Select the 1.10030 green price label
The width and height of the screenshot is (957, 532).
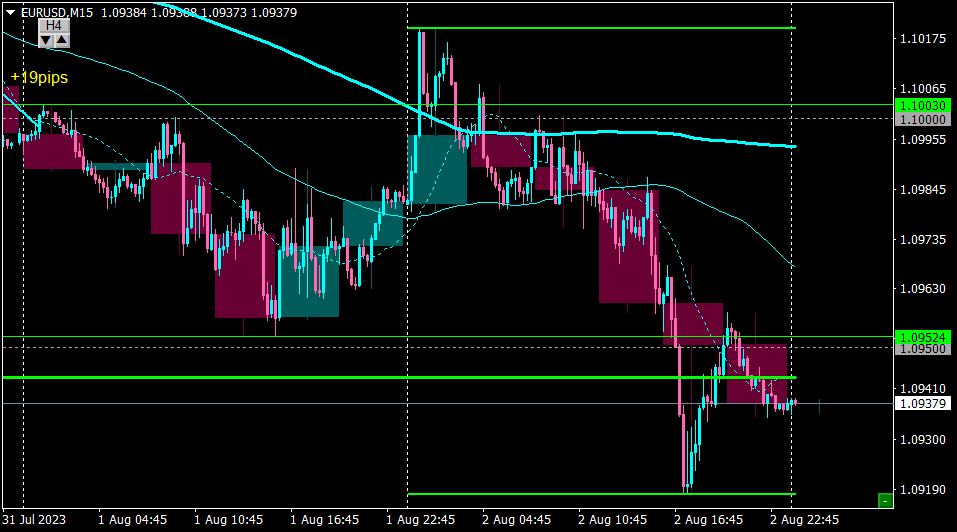click(923, 106)
